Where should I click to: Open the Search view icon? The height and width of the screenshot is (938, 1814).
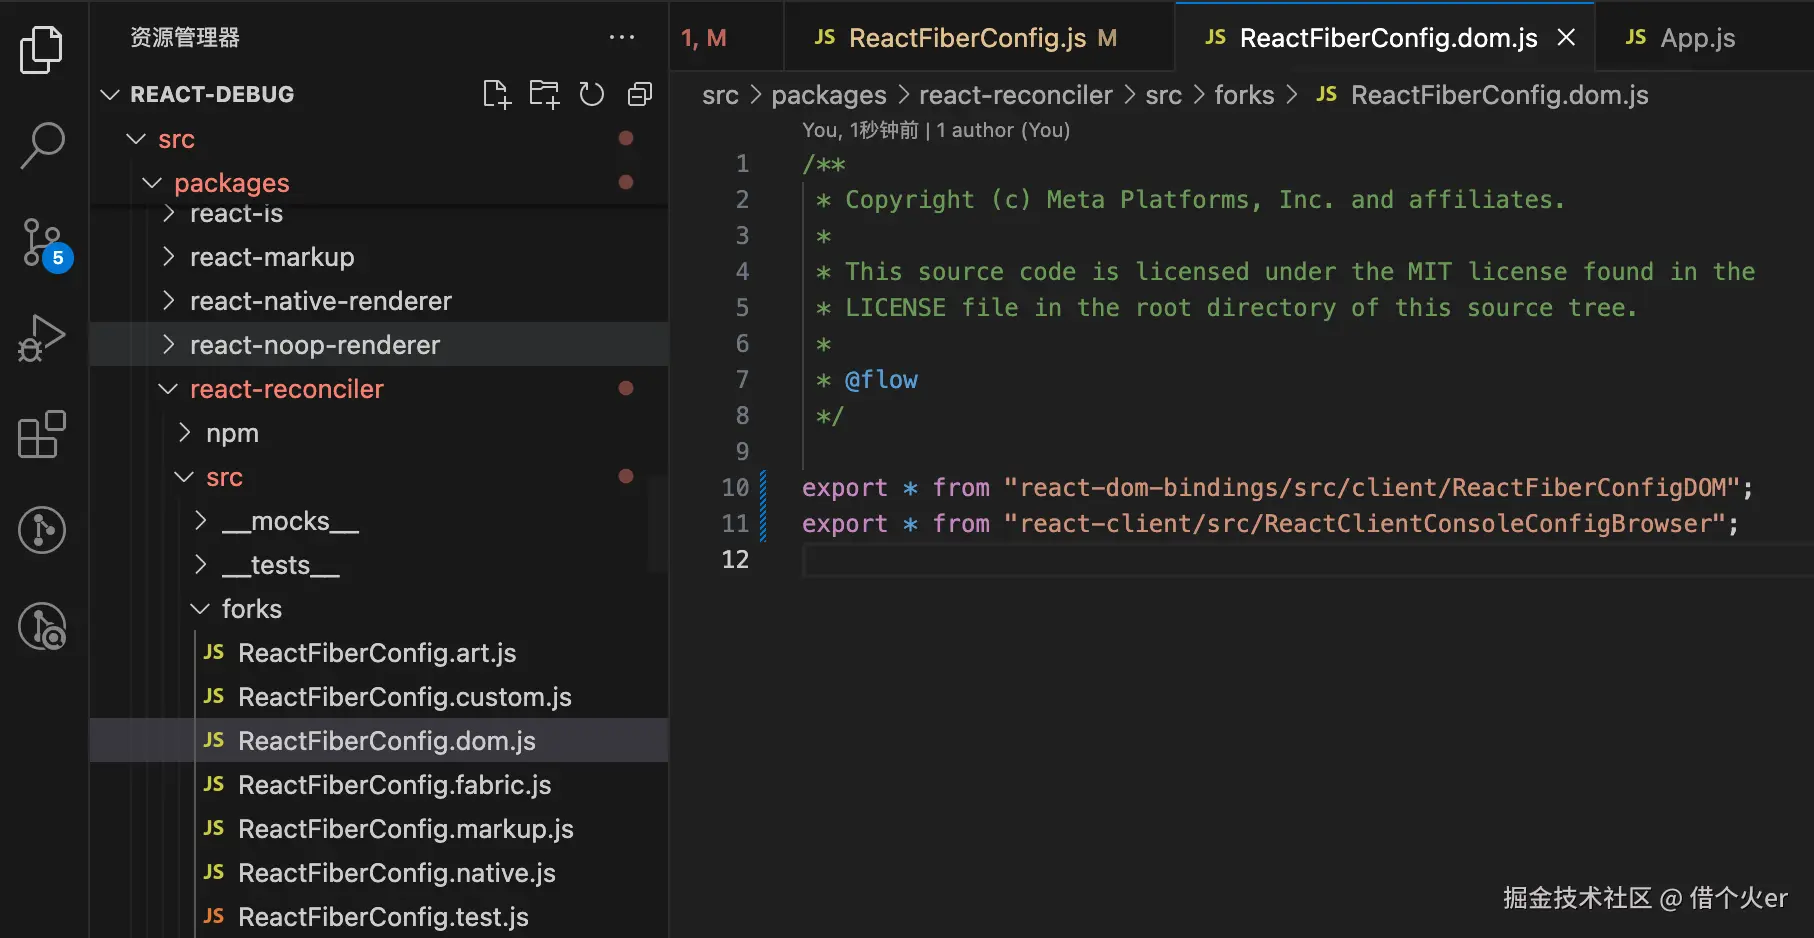(x=42, y=146)
